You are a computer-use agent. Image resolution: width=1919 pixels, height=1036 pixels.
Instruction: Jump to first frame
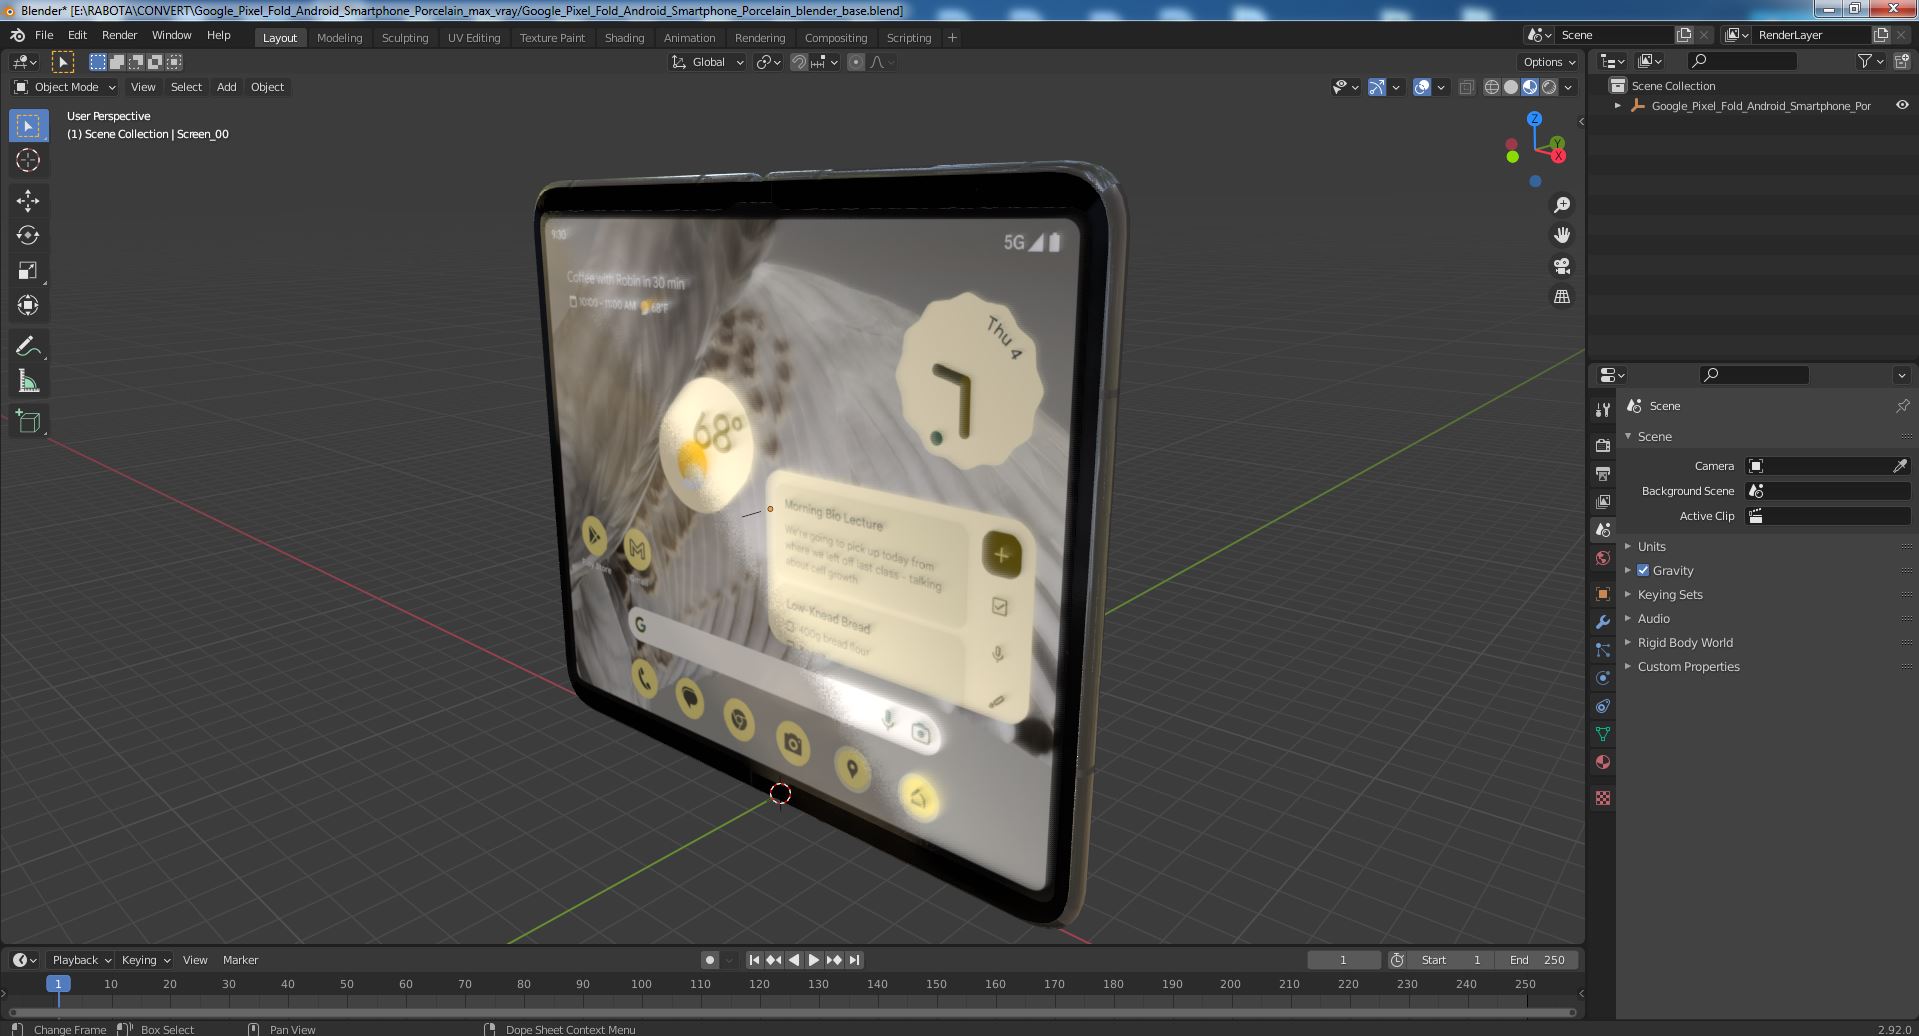(x=754, y=960)
